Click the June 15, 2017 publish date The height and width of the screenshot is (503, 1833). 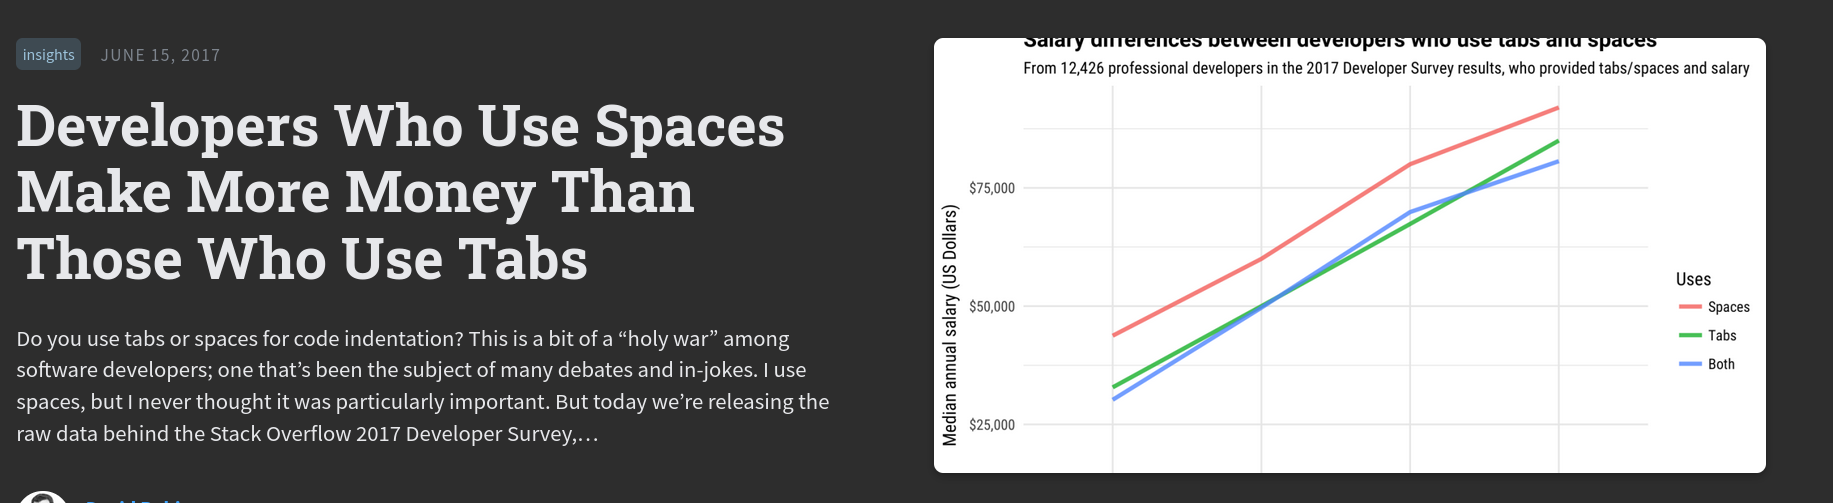(x=160, y=55)
